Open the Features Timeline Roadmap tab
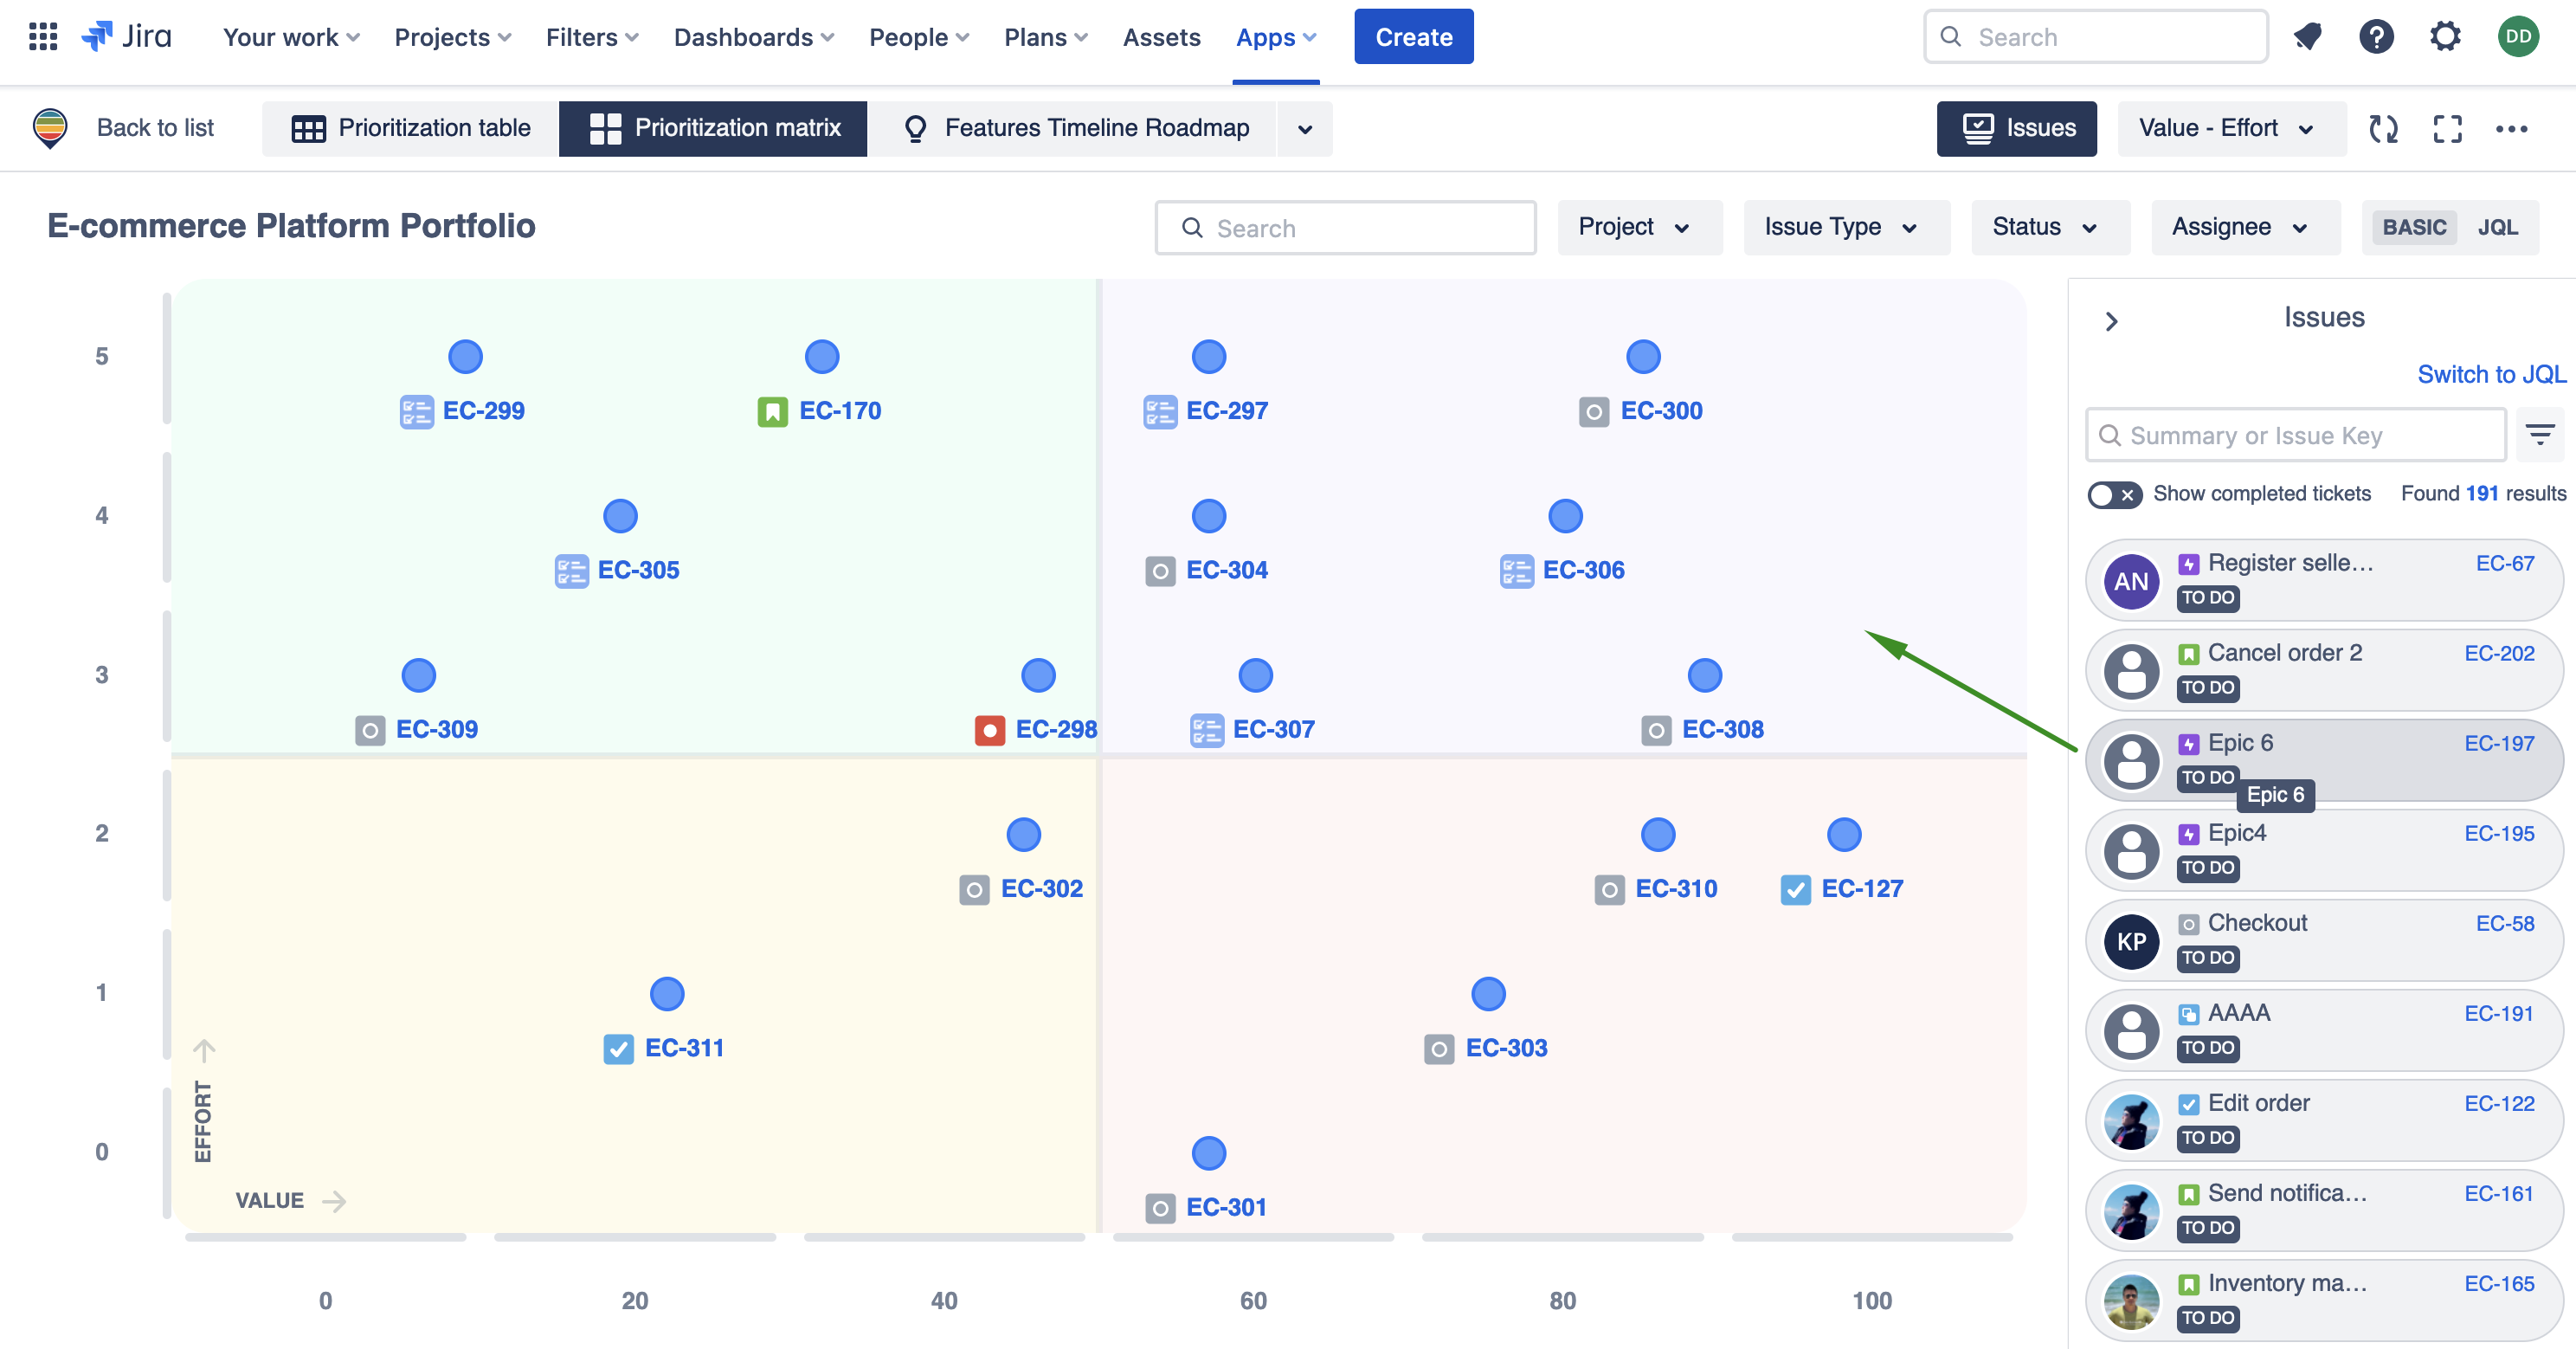This screenshot has height=1349, width=2576. pos(1075,128)
